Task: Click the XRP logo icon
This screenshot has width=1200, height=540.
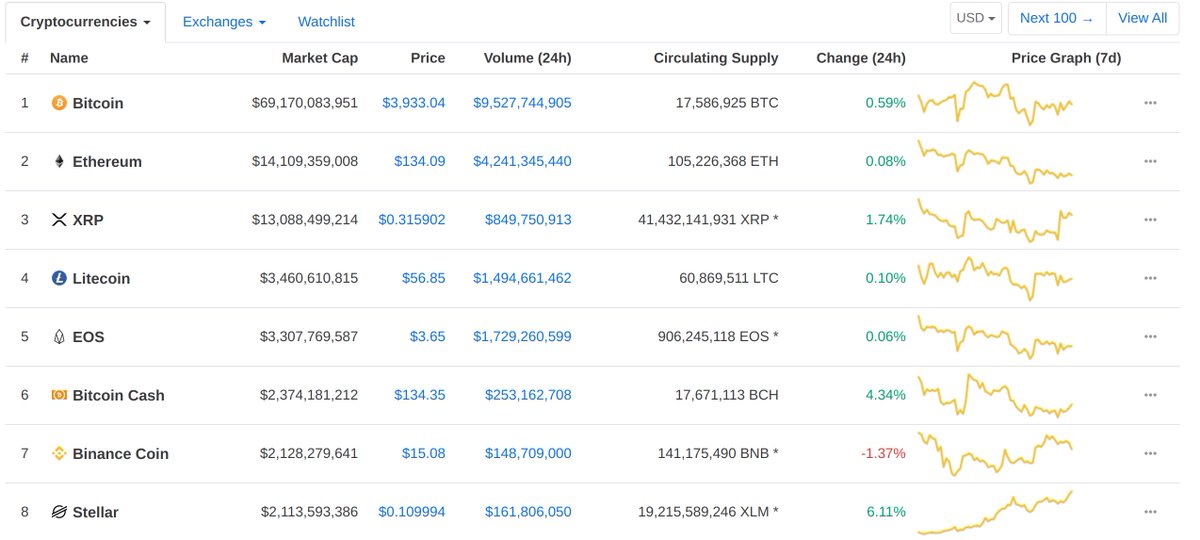Action: pos(59,220)
